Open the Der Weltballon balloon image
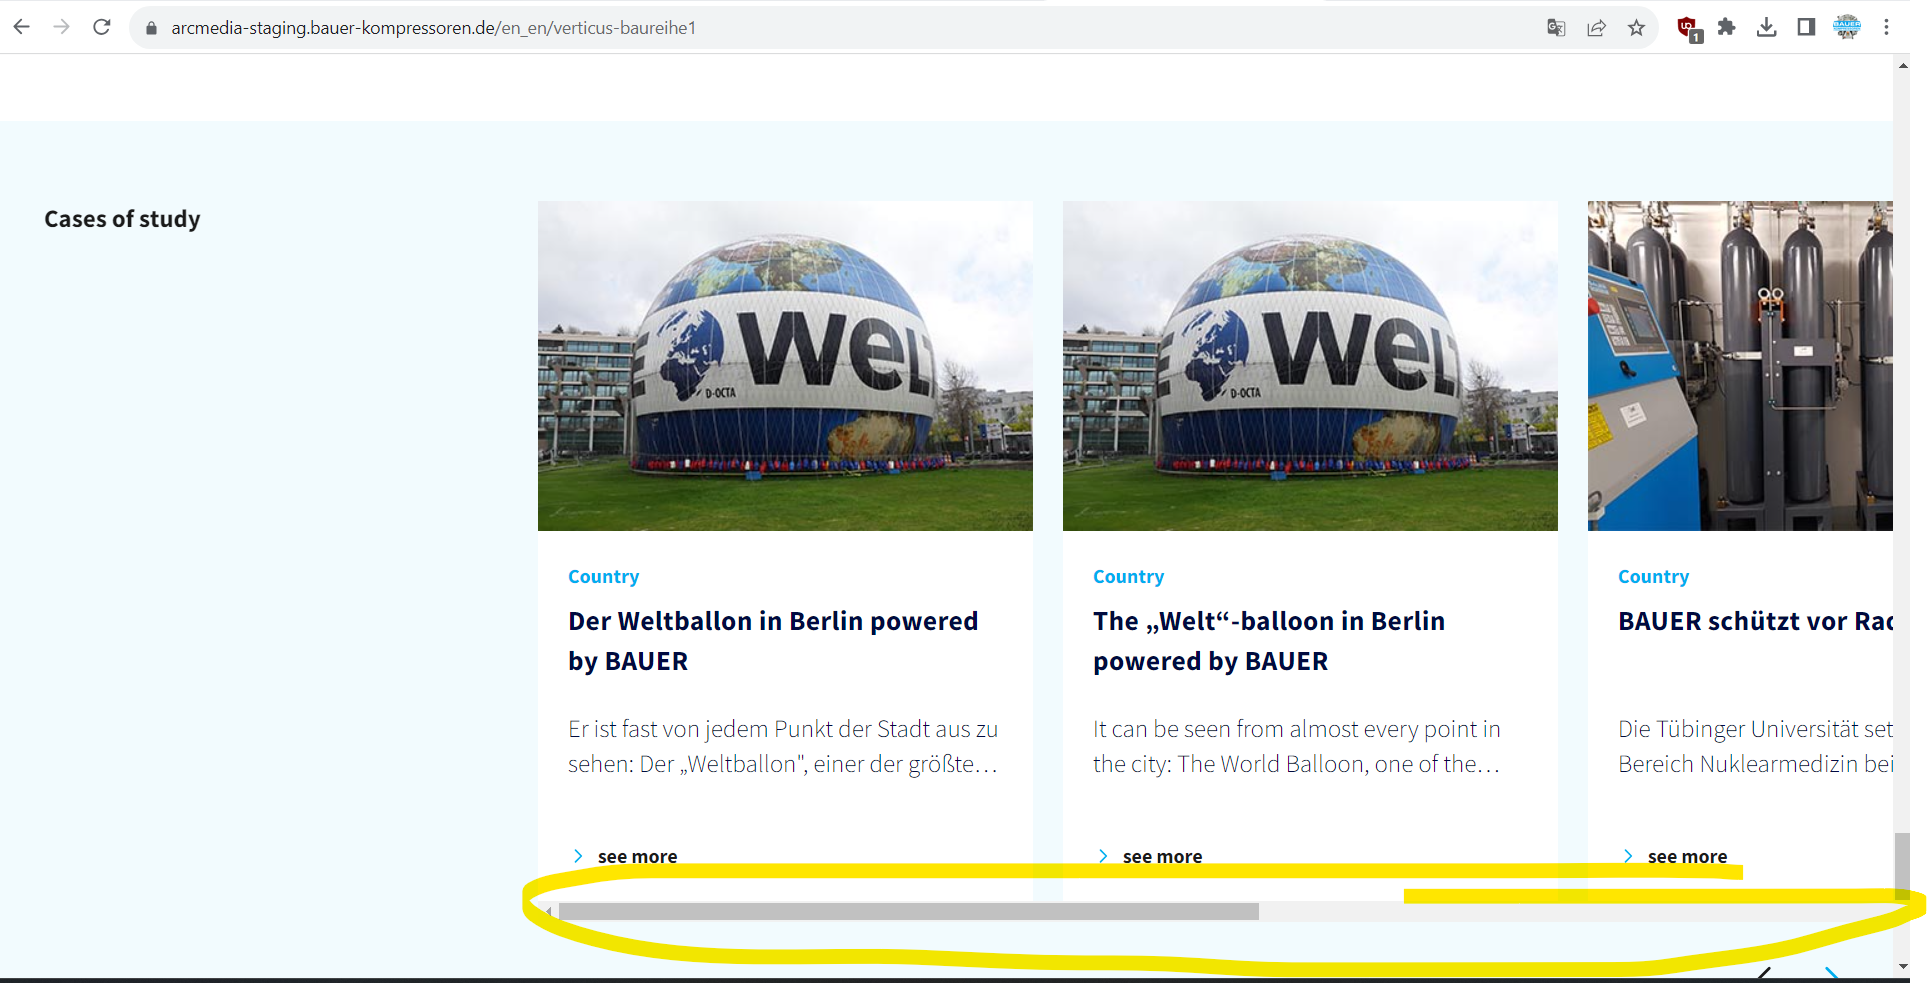 [x=785, y=366]
